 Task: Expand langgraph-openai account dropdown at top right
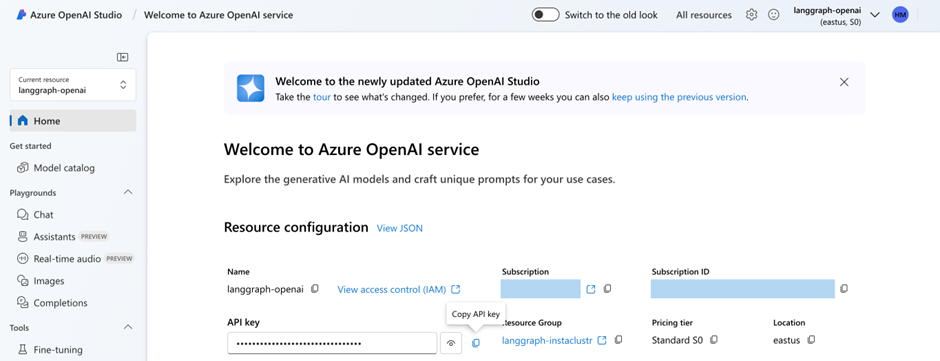[875, 15]
